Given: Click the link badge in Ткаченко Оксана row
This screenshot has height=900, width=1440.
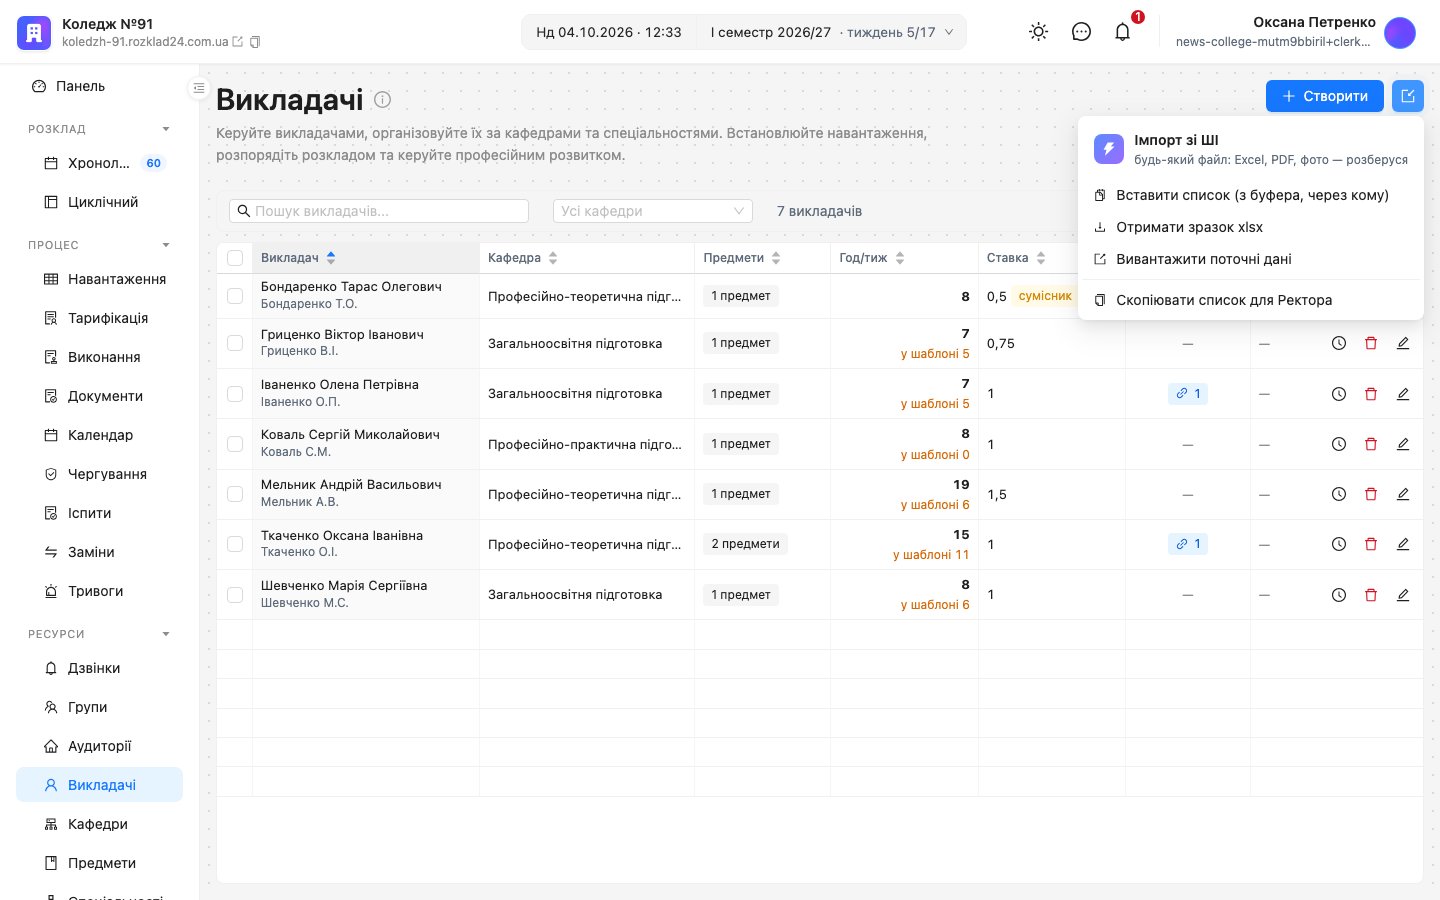Looking at the screenshot, I should (1188, 544).
